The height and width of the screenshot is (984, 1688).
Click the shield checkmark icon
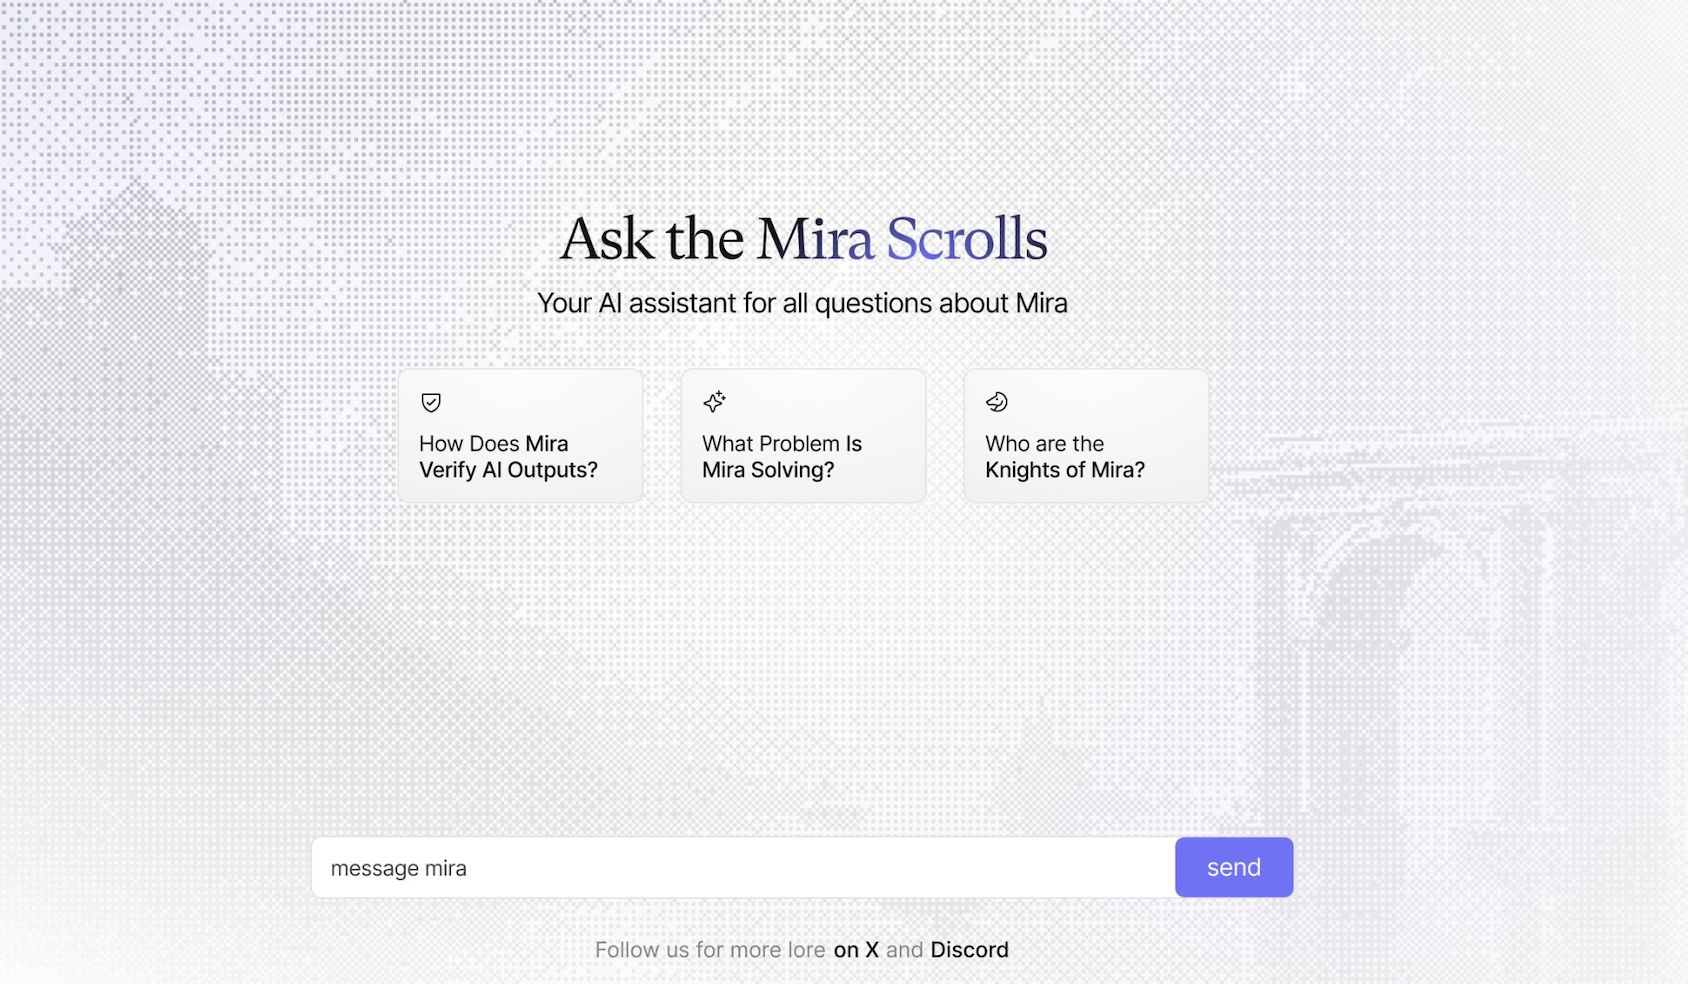(x=431, y=402)
